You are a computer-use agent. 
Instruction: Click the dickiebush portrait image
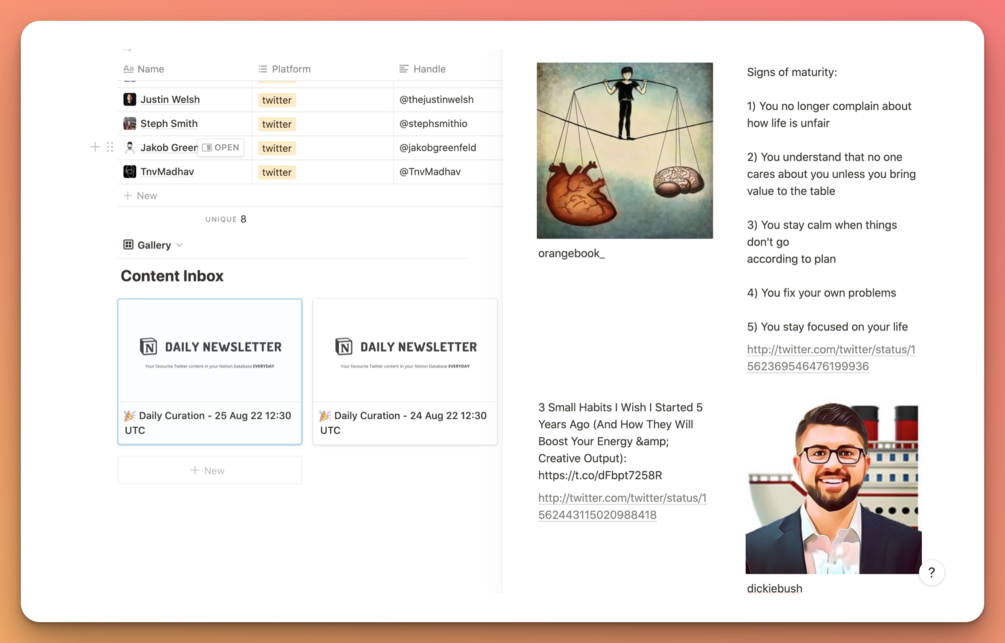(833, 489)
